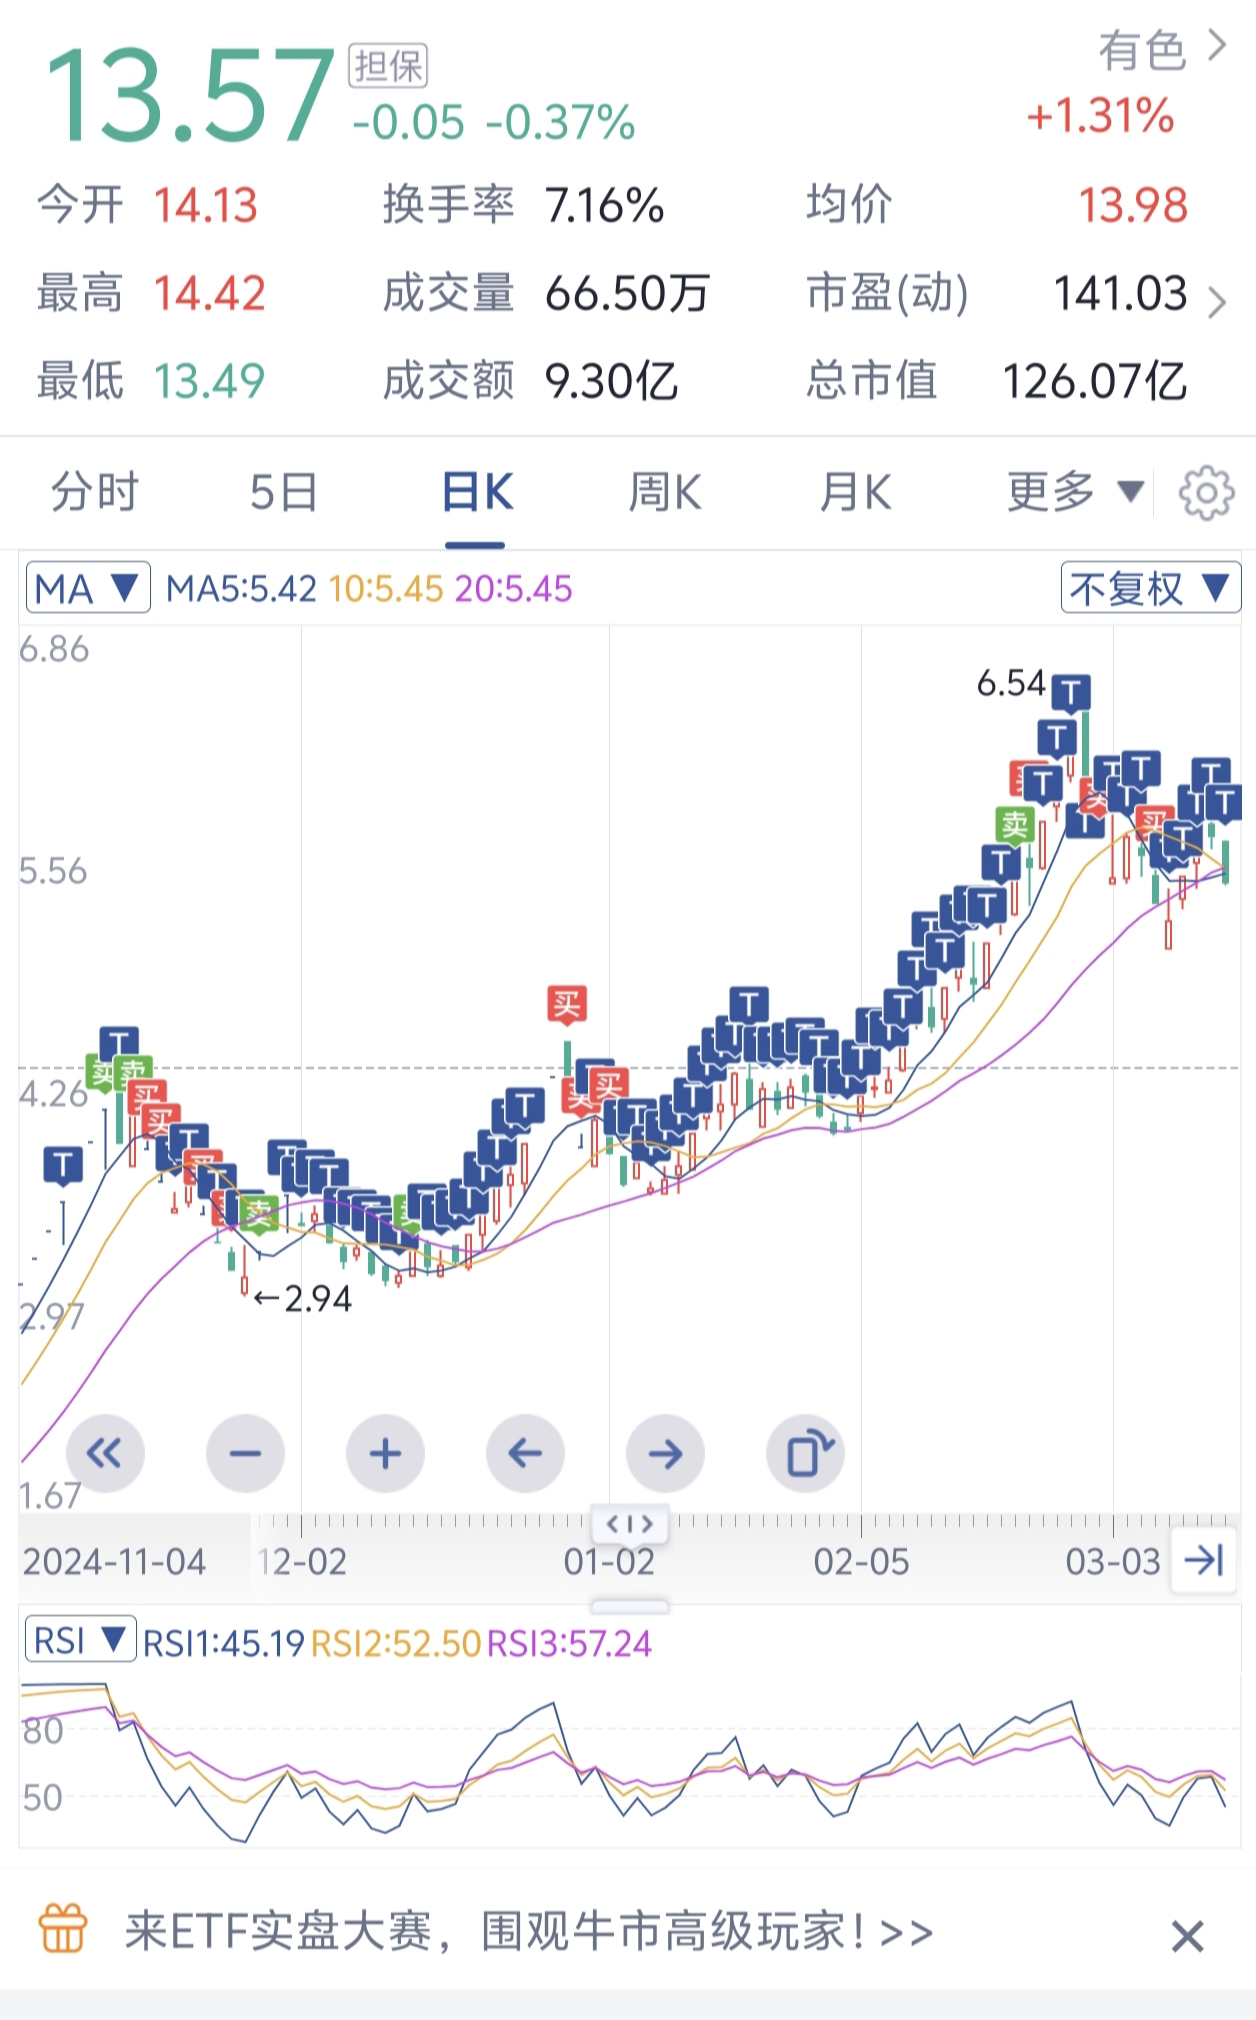Click the timeline range slider handle
1256x2020 pixels.
pyautogui.click(x=630, y=1524)
